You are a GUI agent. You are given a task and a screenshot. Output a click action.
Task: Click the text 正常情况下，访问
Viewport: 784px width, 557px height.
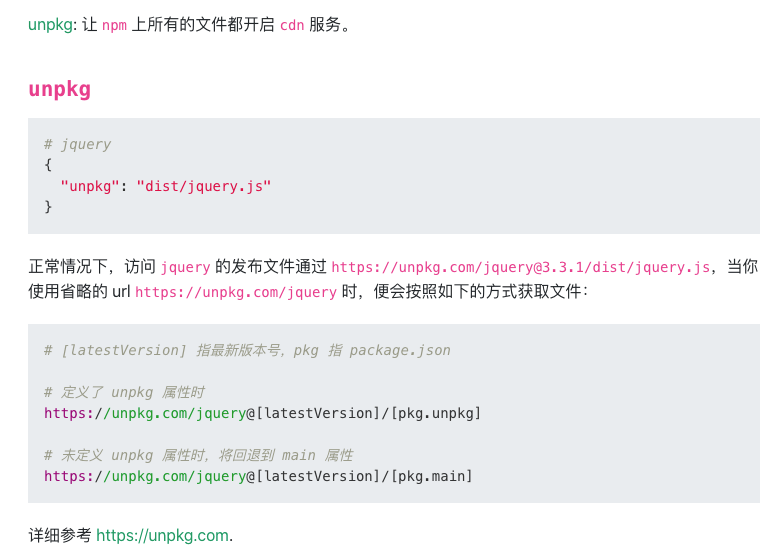(92, 266)
